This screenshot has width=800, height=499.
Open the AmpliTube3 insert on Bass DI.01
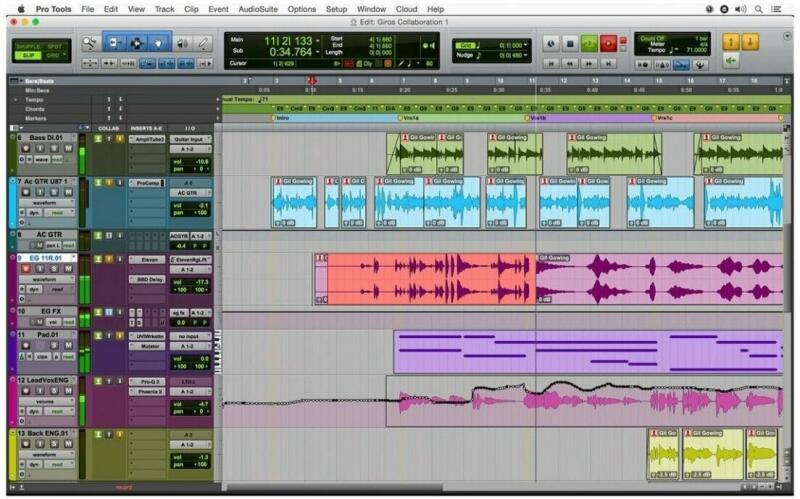coord(147,139)
